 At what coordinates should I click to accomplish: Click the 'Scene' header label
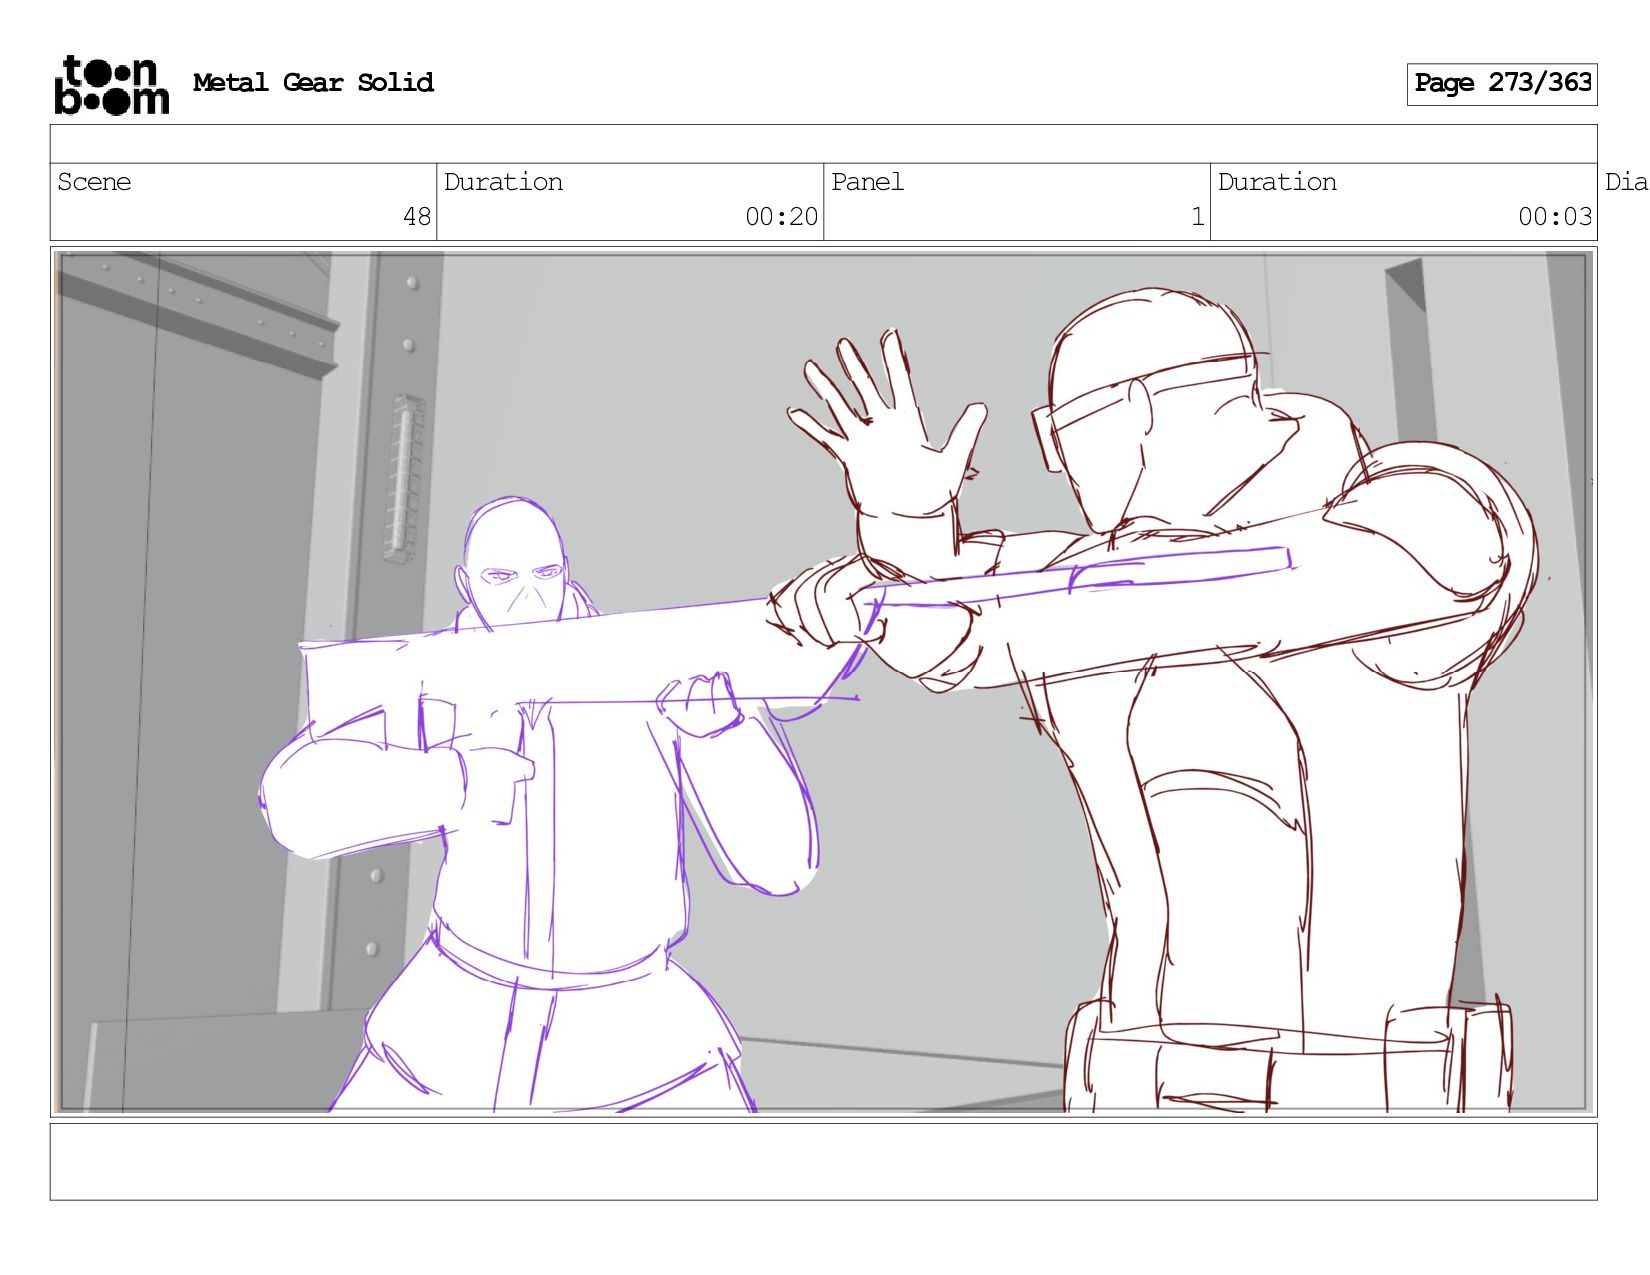click(94, 182)
